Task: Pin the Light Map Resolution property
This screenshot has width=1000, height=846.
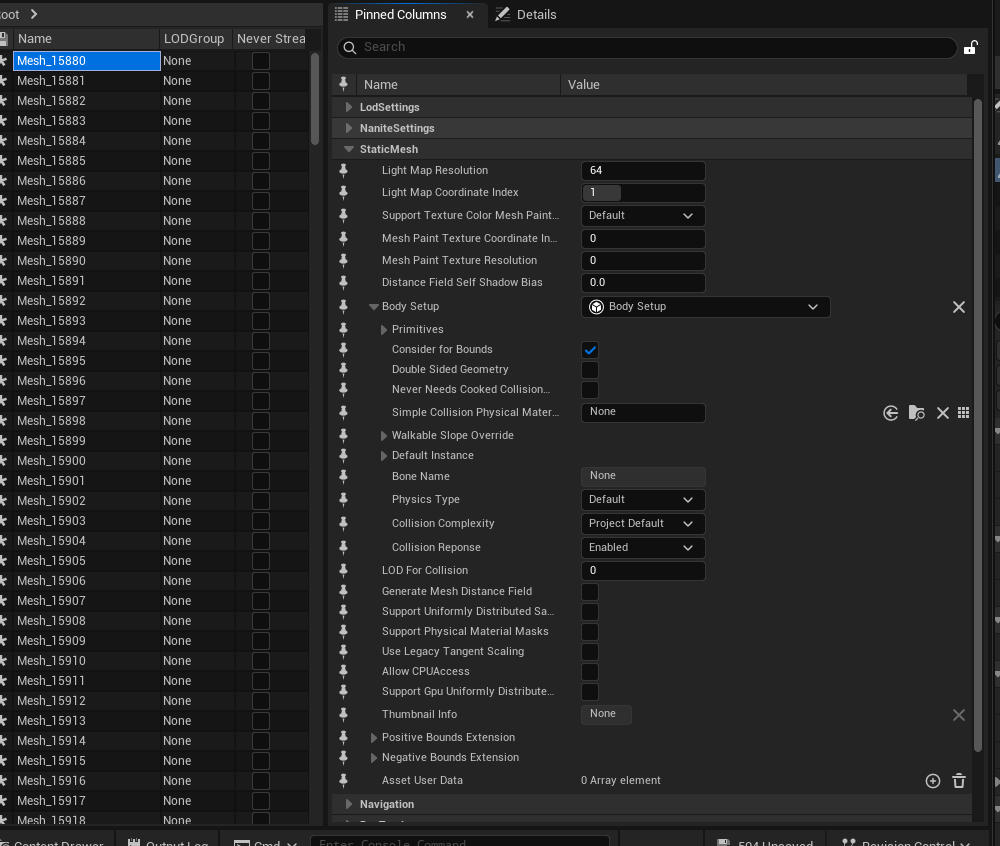Action: click(x=344, y=171)
